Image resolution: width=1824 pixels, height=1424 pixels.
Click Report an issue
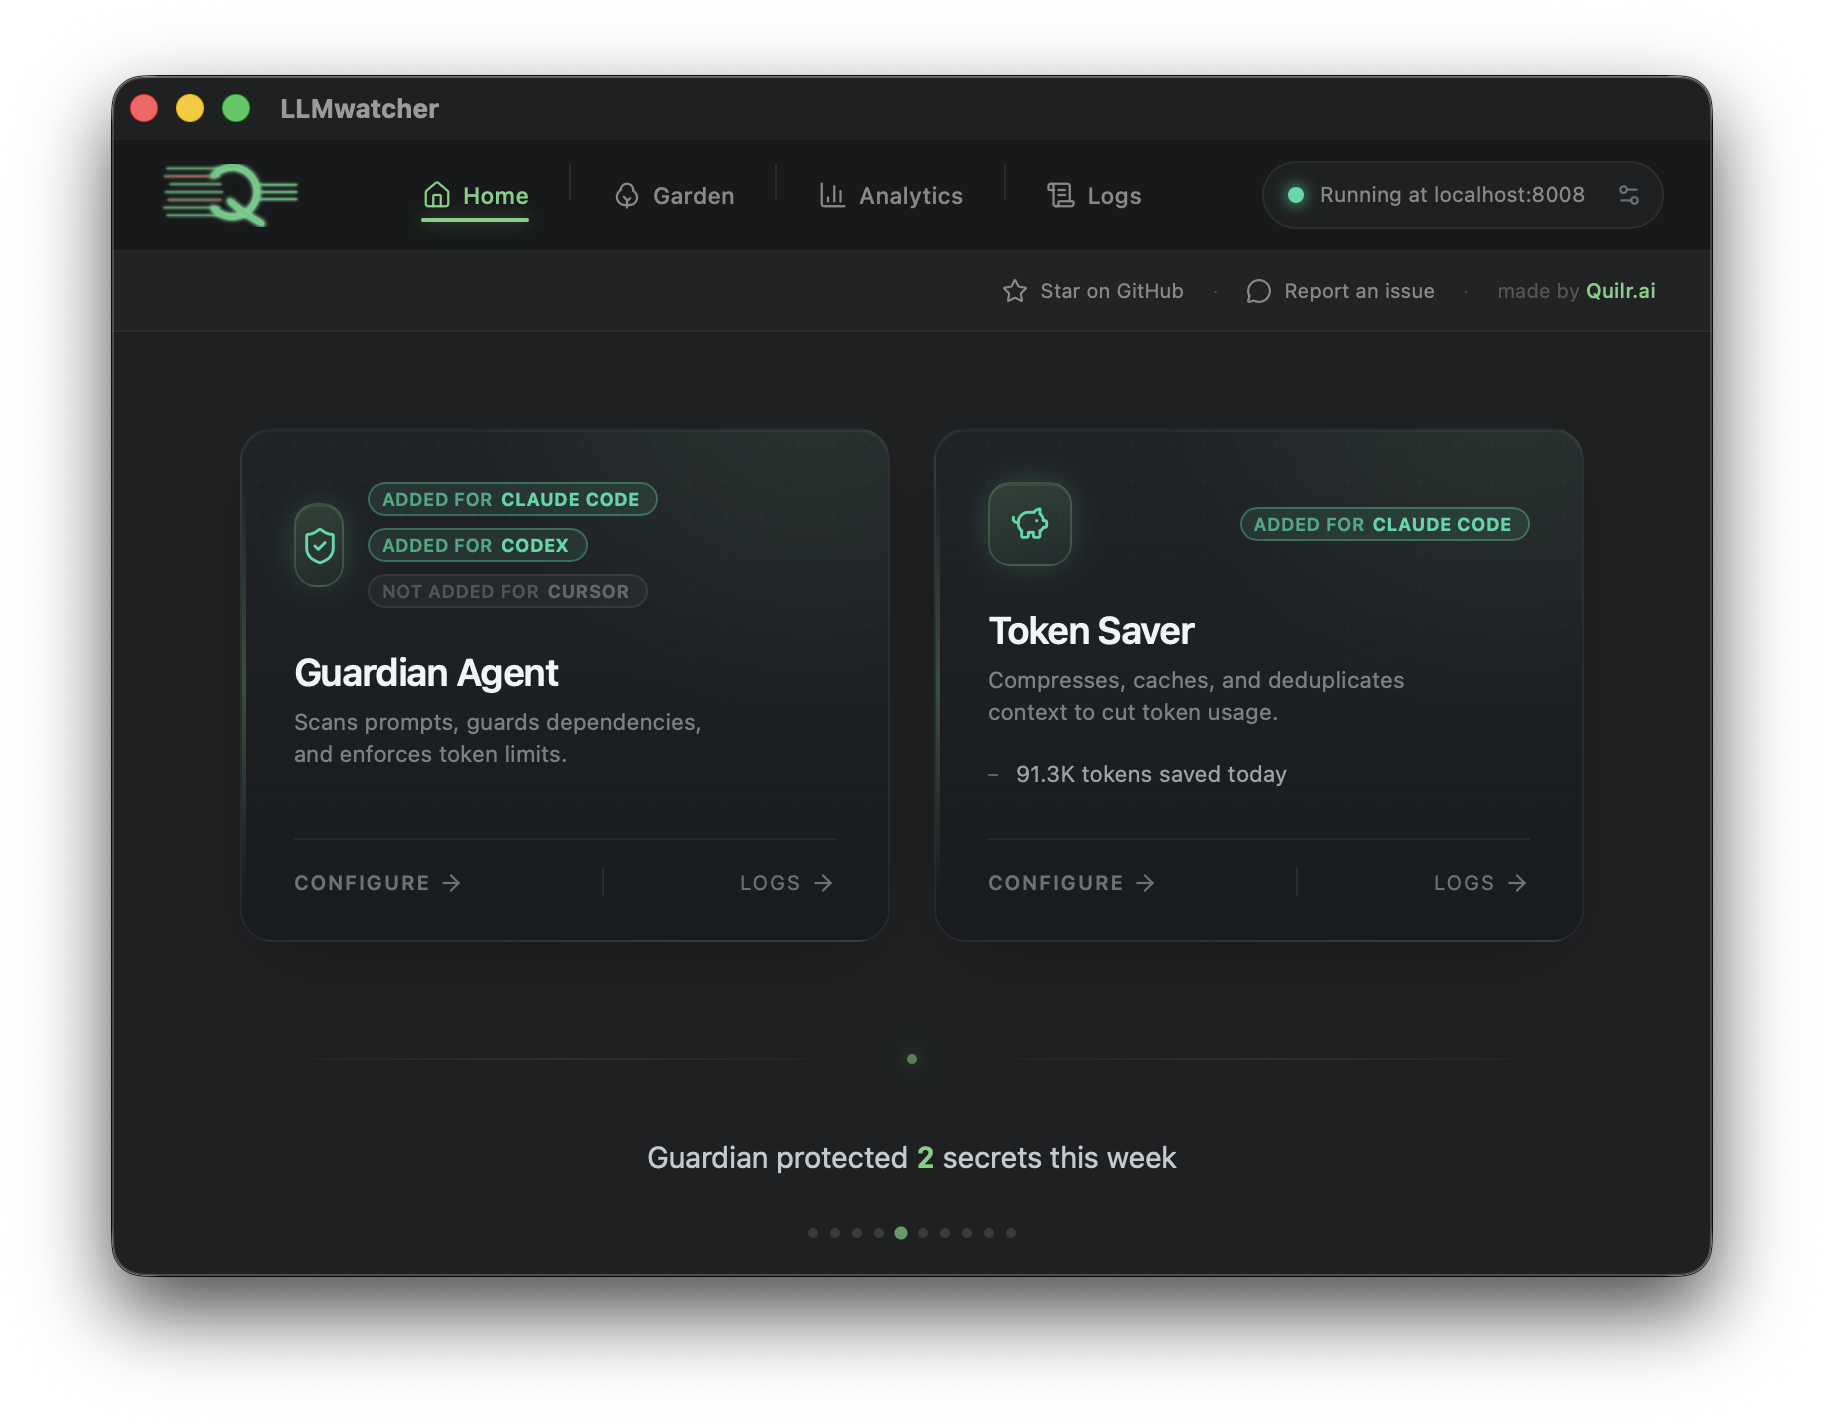[x=1359, y=291]
